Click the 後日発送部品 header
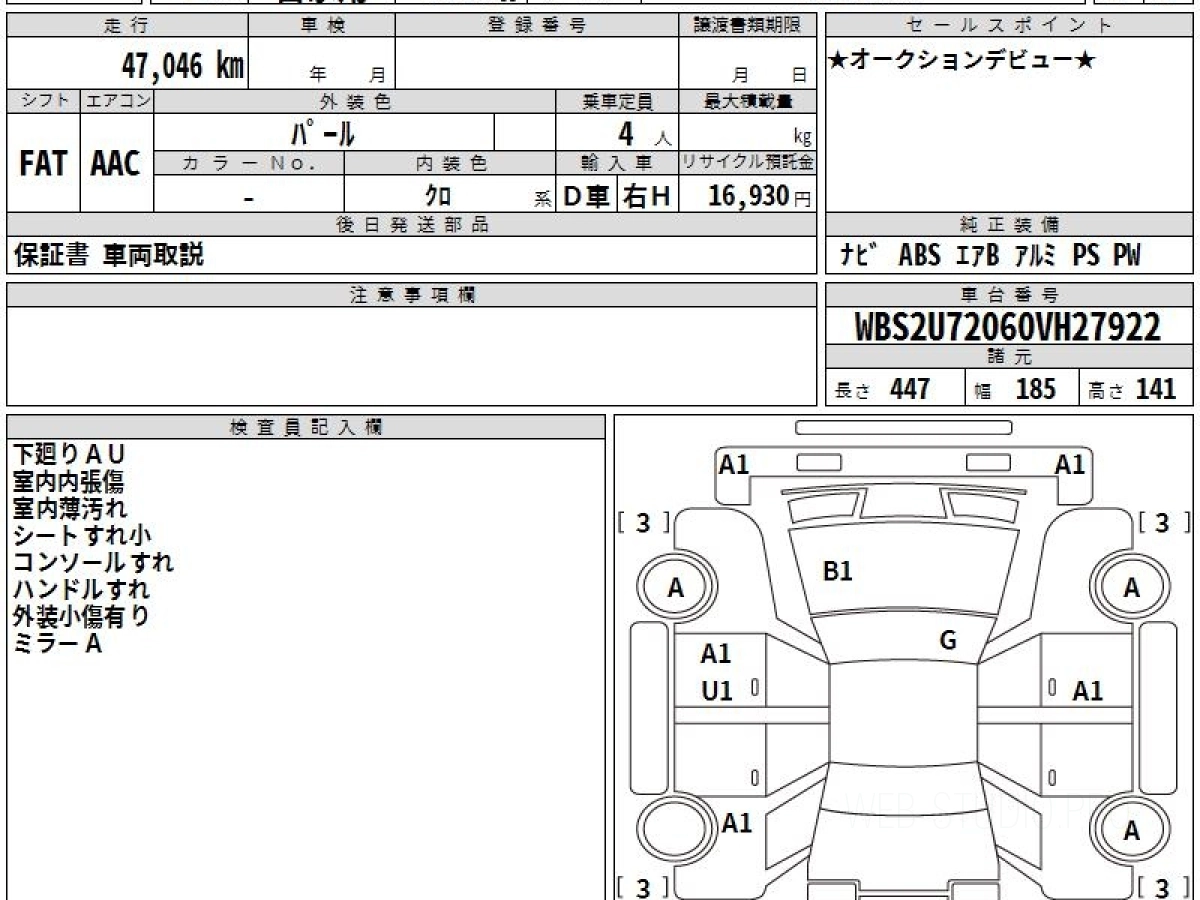 point(412,225)
